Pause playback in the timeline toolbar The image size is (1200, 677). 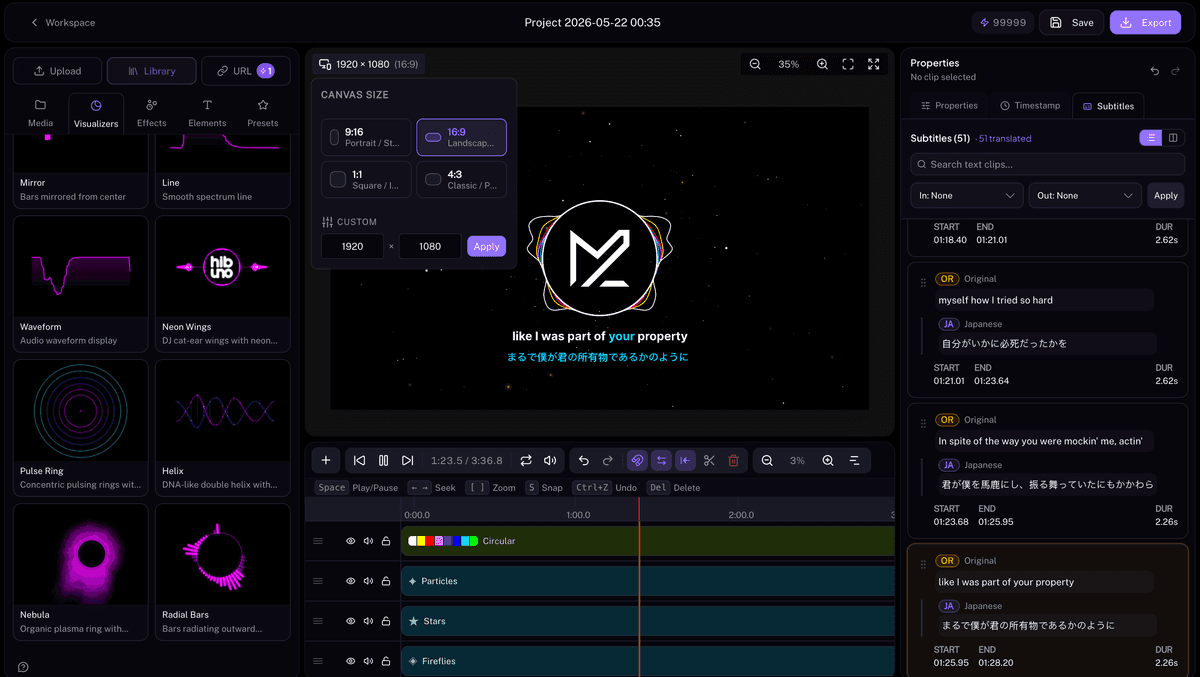pyautogui.click(x=384, y=460)
